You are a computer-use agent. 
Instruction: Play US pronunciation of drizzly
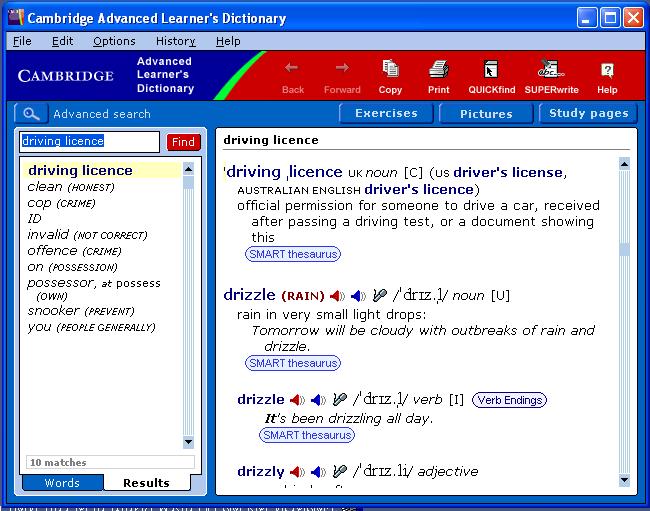tap(318, 472)
